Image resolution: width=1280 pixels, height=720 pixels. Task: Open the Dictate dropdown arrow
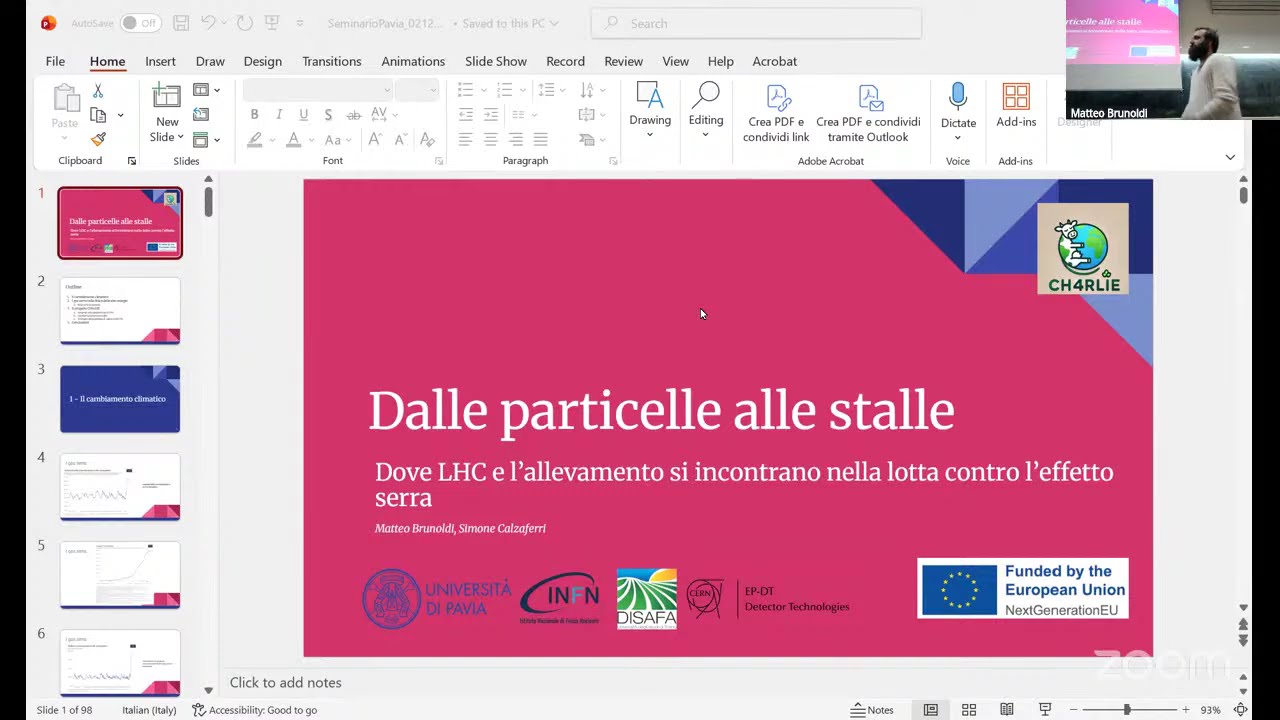[958, 137]
